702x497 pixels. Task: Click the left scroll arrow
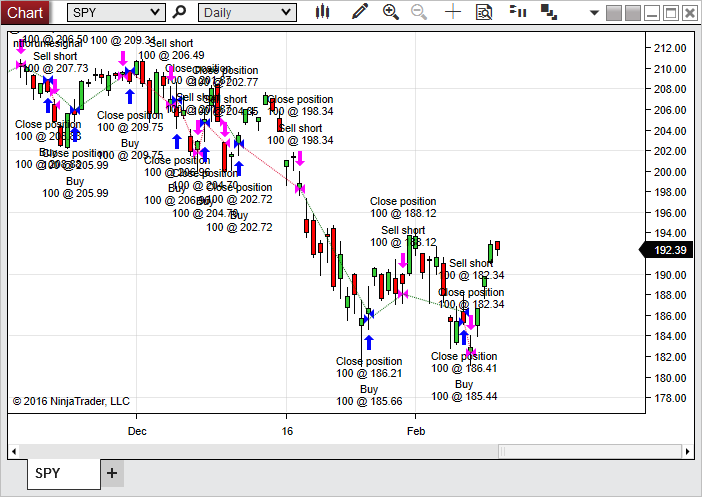point(14,451)
